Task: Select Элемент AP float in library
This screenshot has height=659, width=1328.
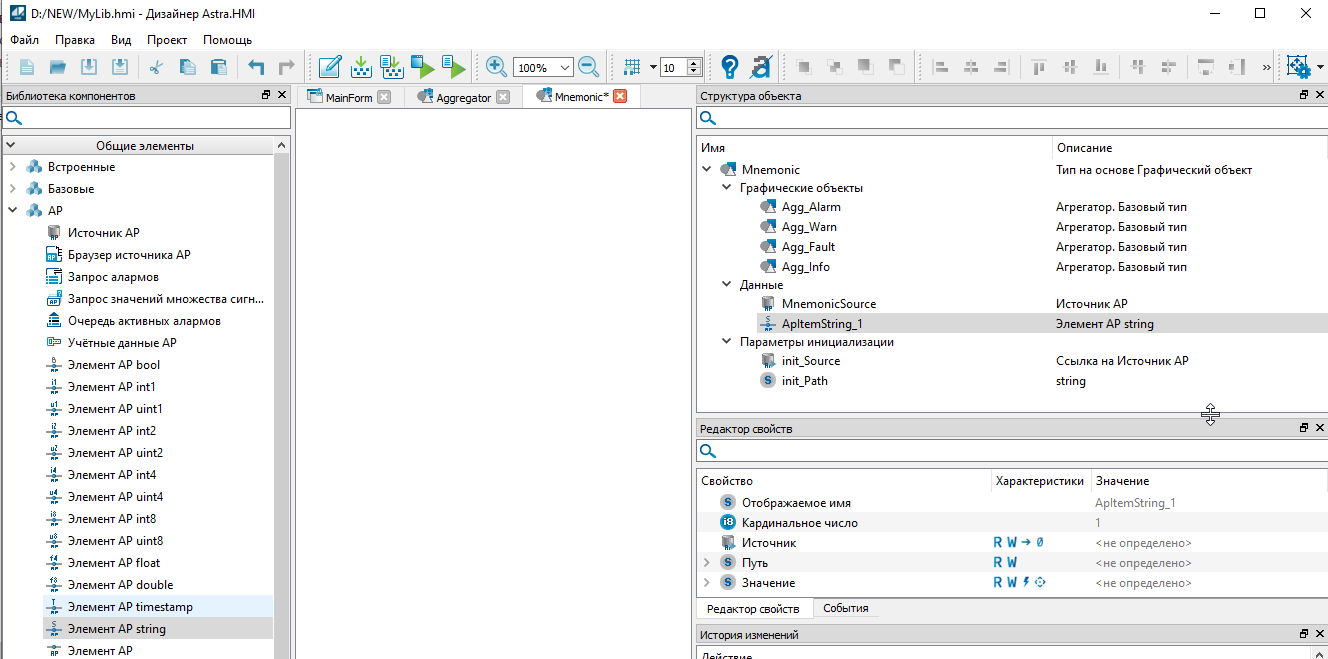Action: click(113, 563)
